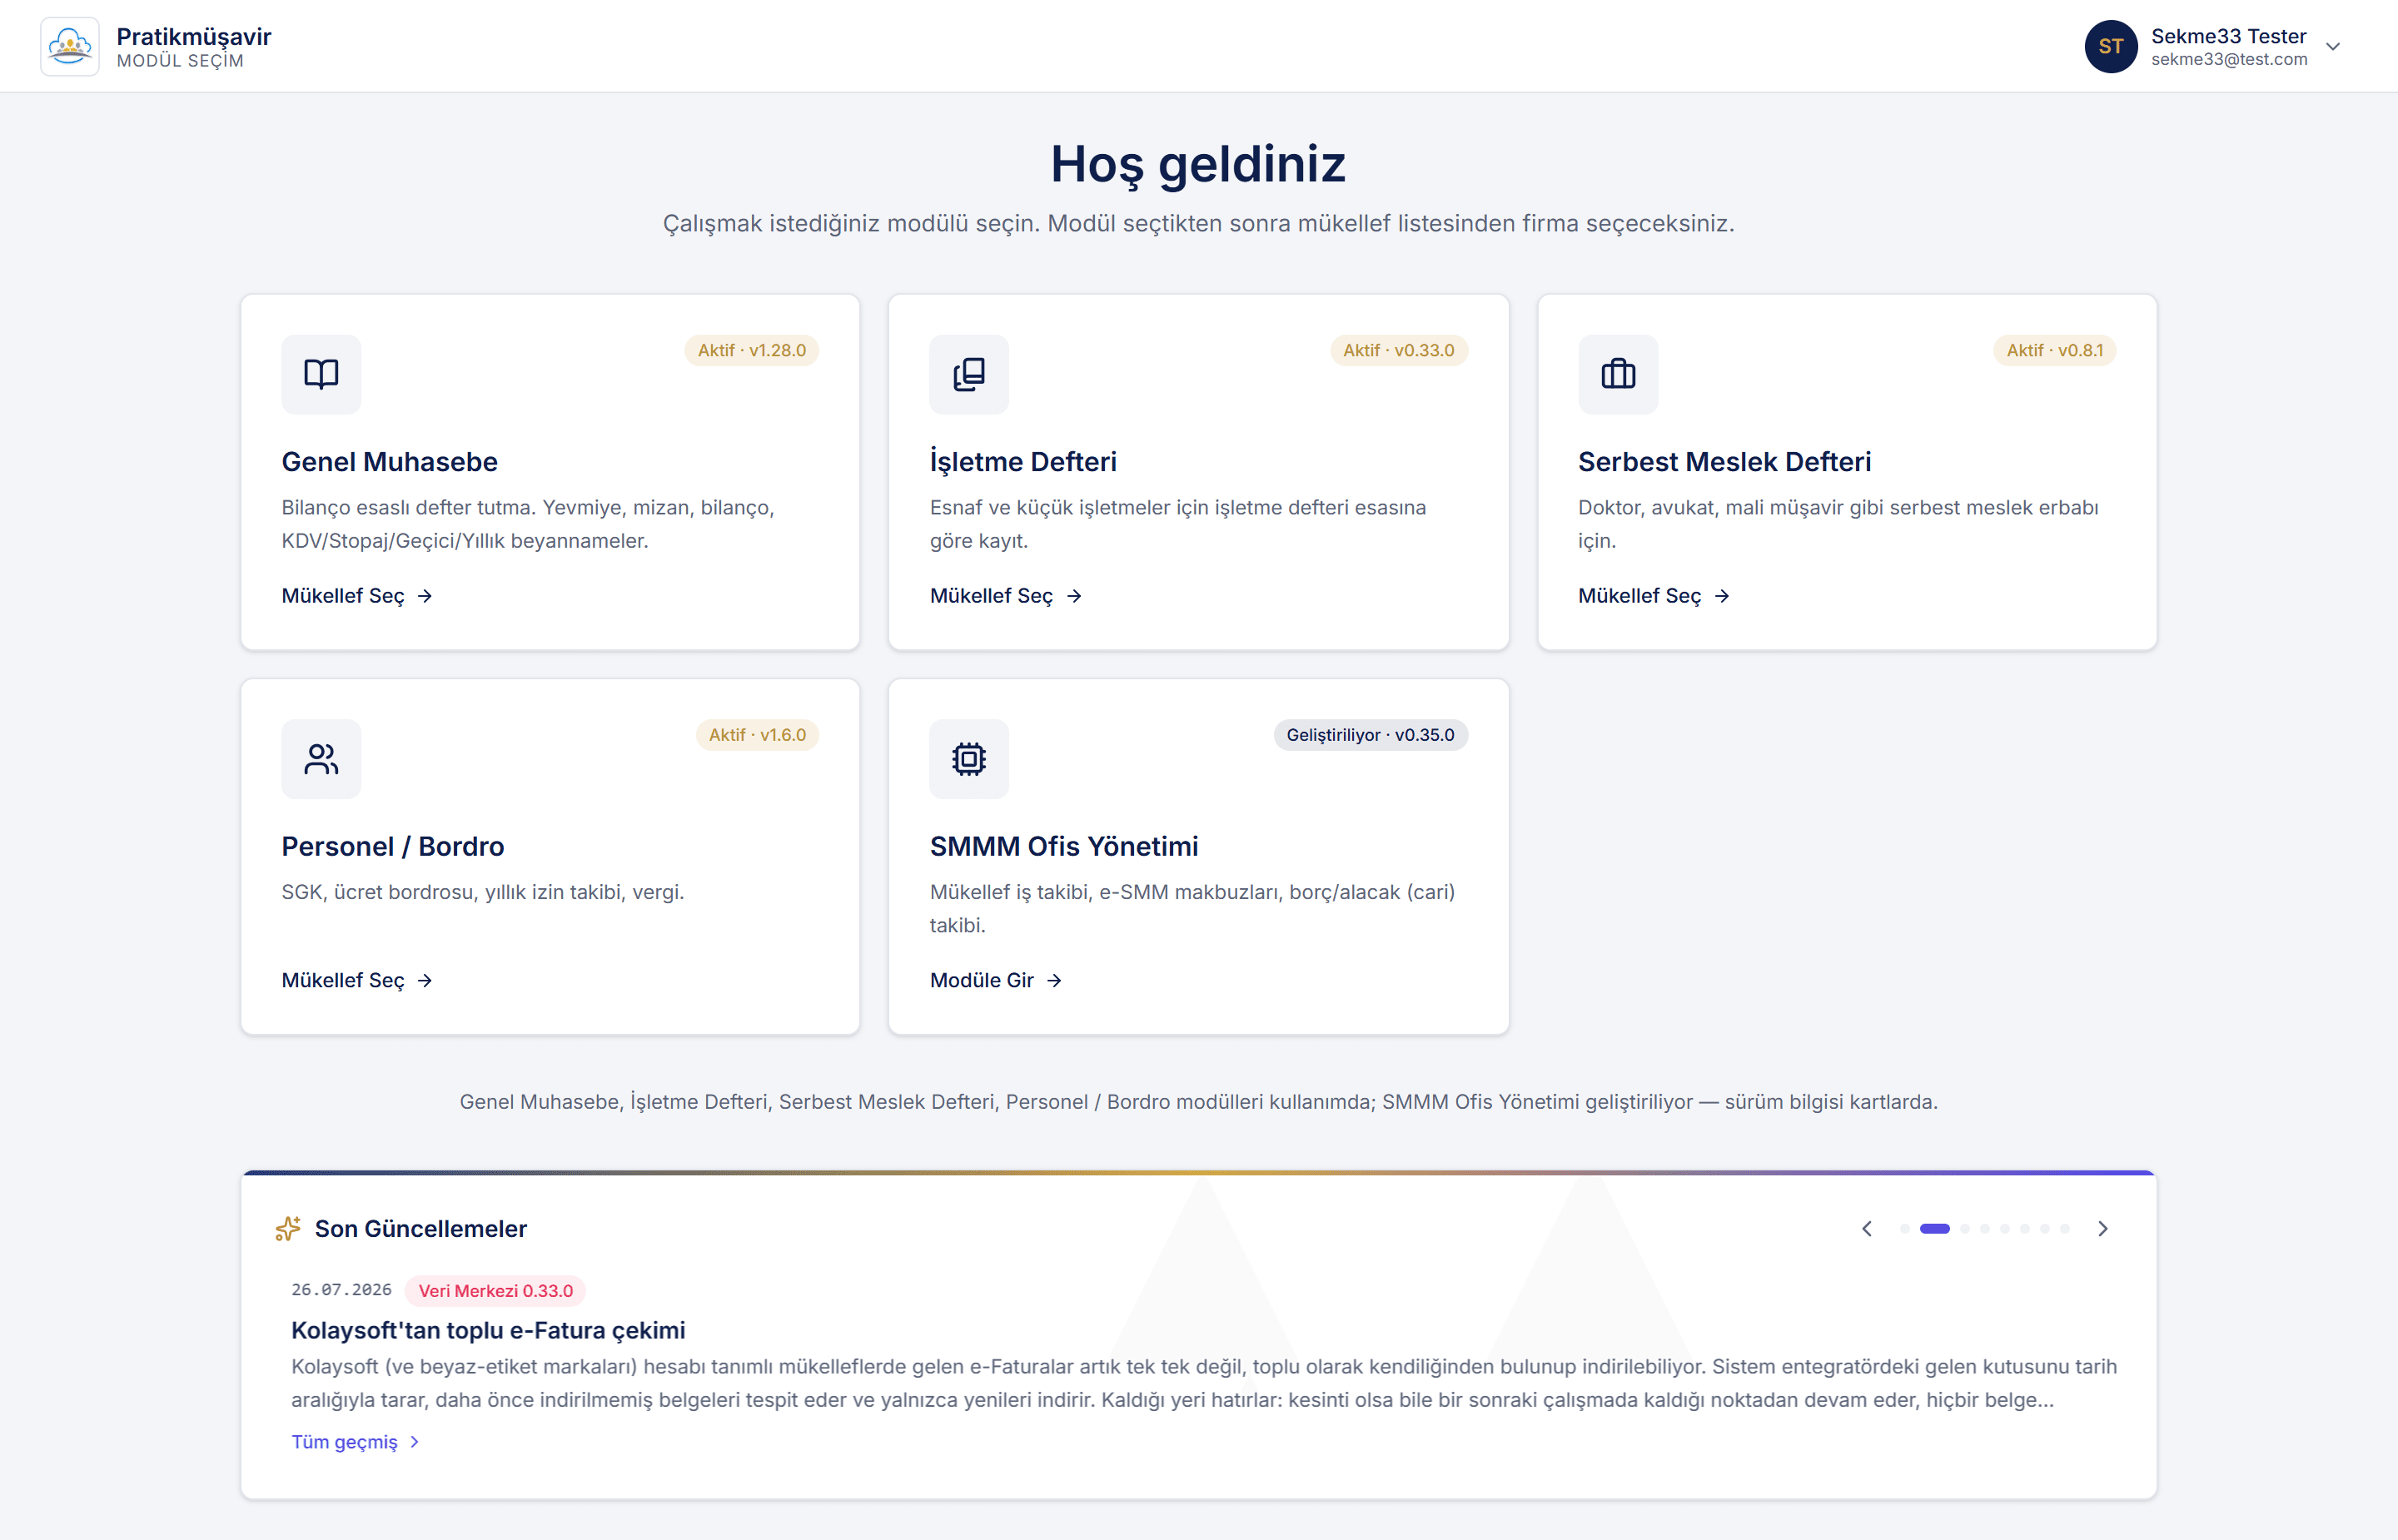This screenshot has width=2398, height=1540.
Task: Click the Bilanço esaslı defter tutma description
Action: [x=528, y=524]
